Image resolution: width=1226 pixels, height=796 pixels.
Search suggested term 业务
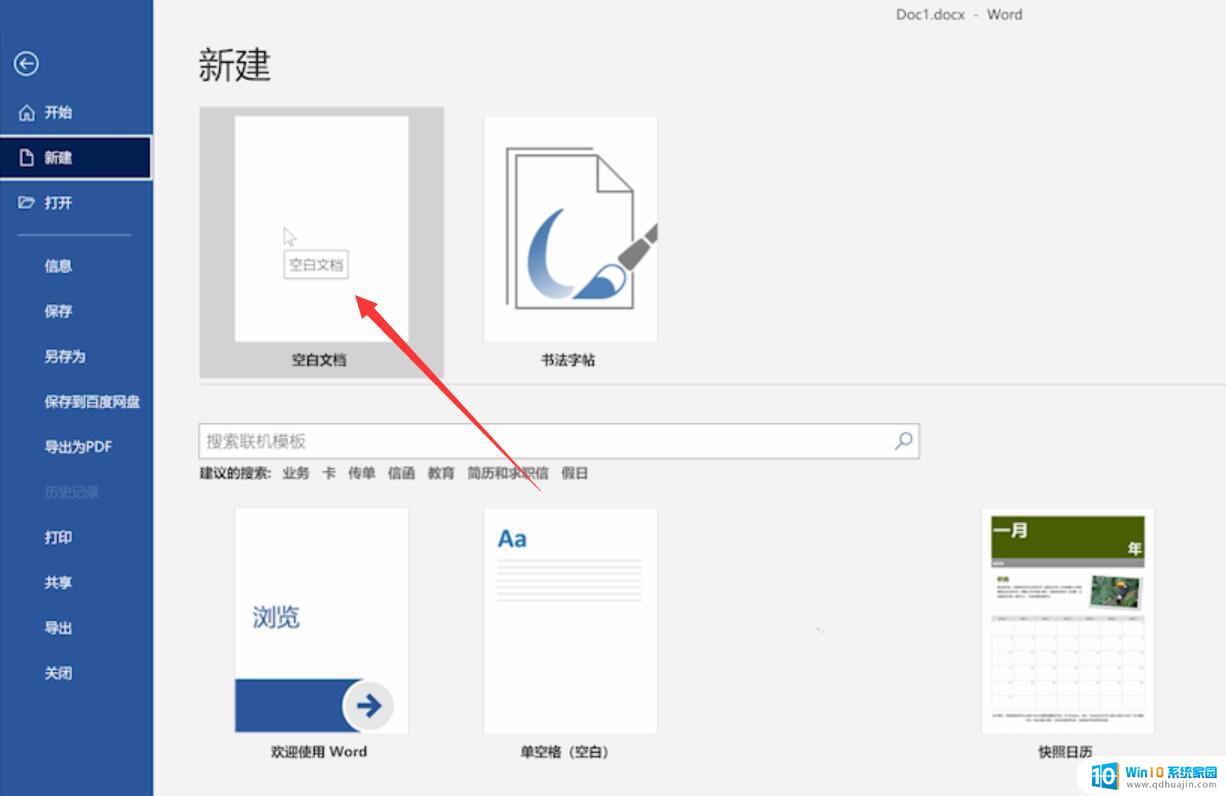296,473
